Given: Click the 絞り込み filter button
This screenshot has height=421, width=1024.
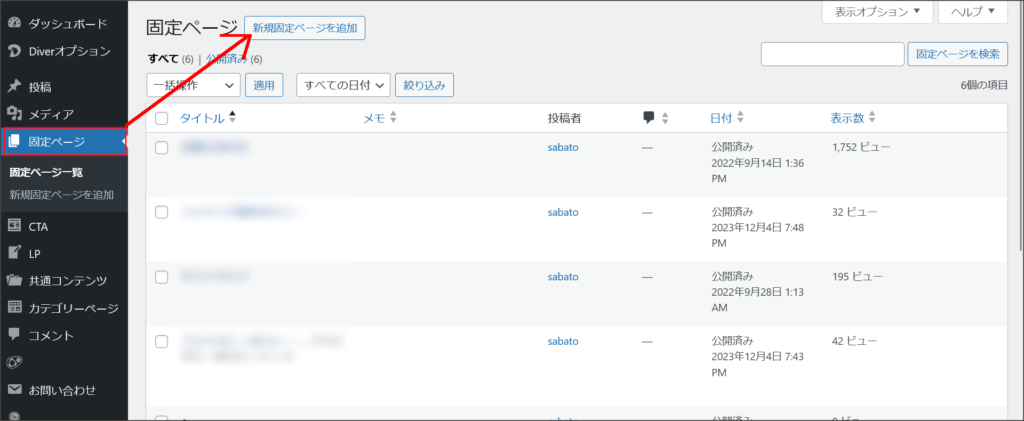Looking at the screenshot, I should 424,85.
